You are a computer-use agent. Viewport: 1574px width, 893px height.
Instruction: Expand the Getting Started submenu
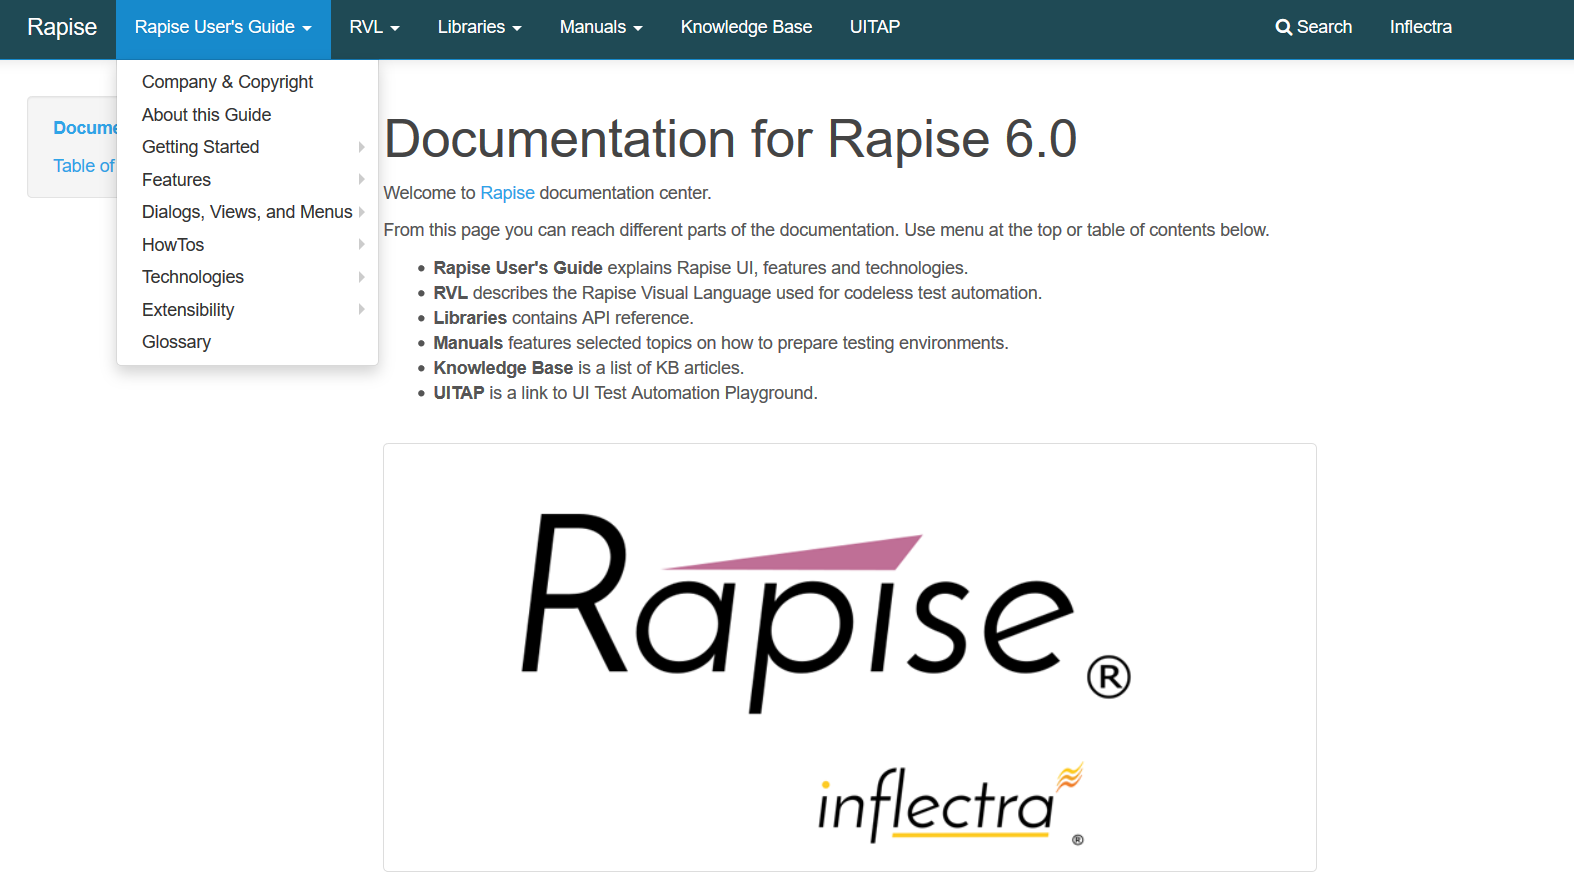tap(200, 147)
